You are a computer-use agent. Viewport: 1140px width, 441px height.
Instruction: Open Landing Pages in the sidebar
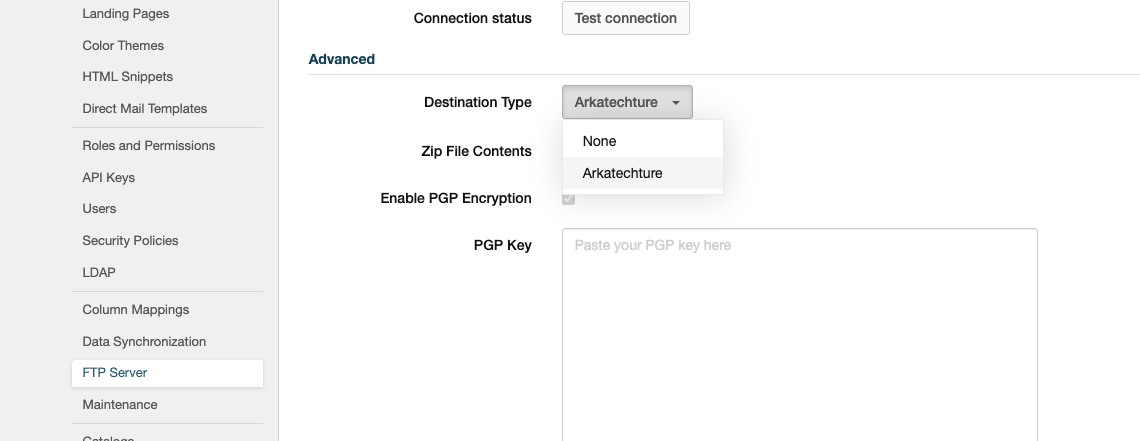[x=126, y=14]
